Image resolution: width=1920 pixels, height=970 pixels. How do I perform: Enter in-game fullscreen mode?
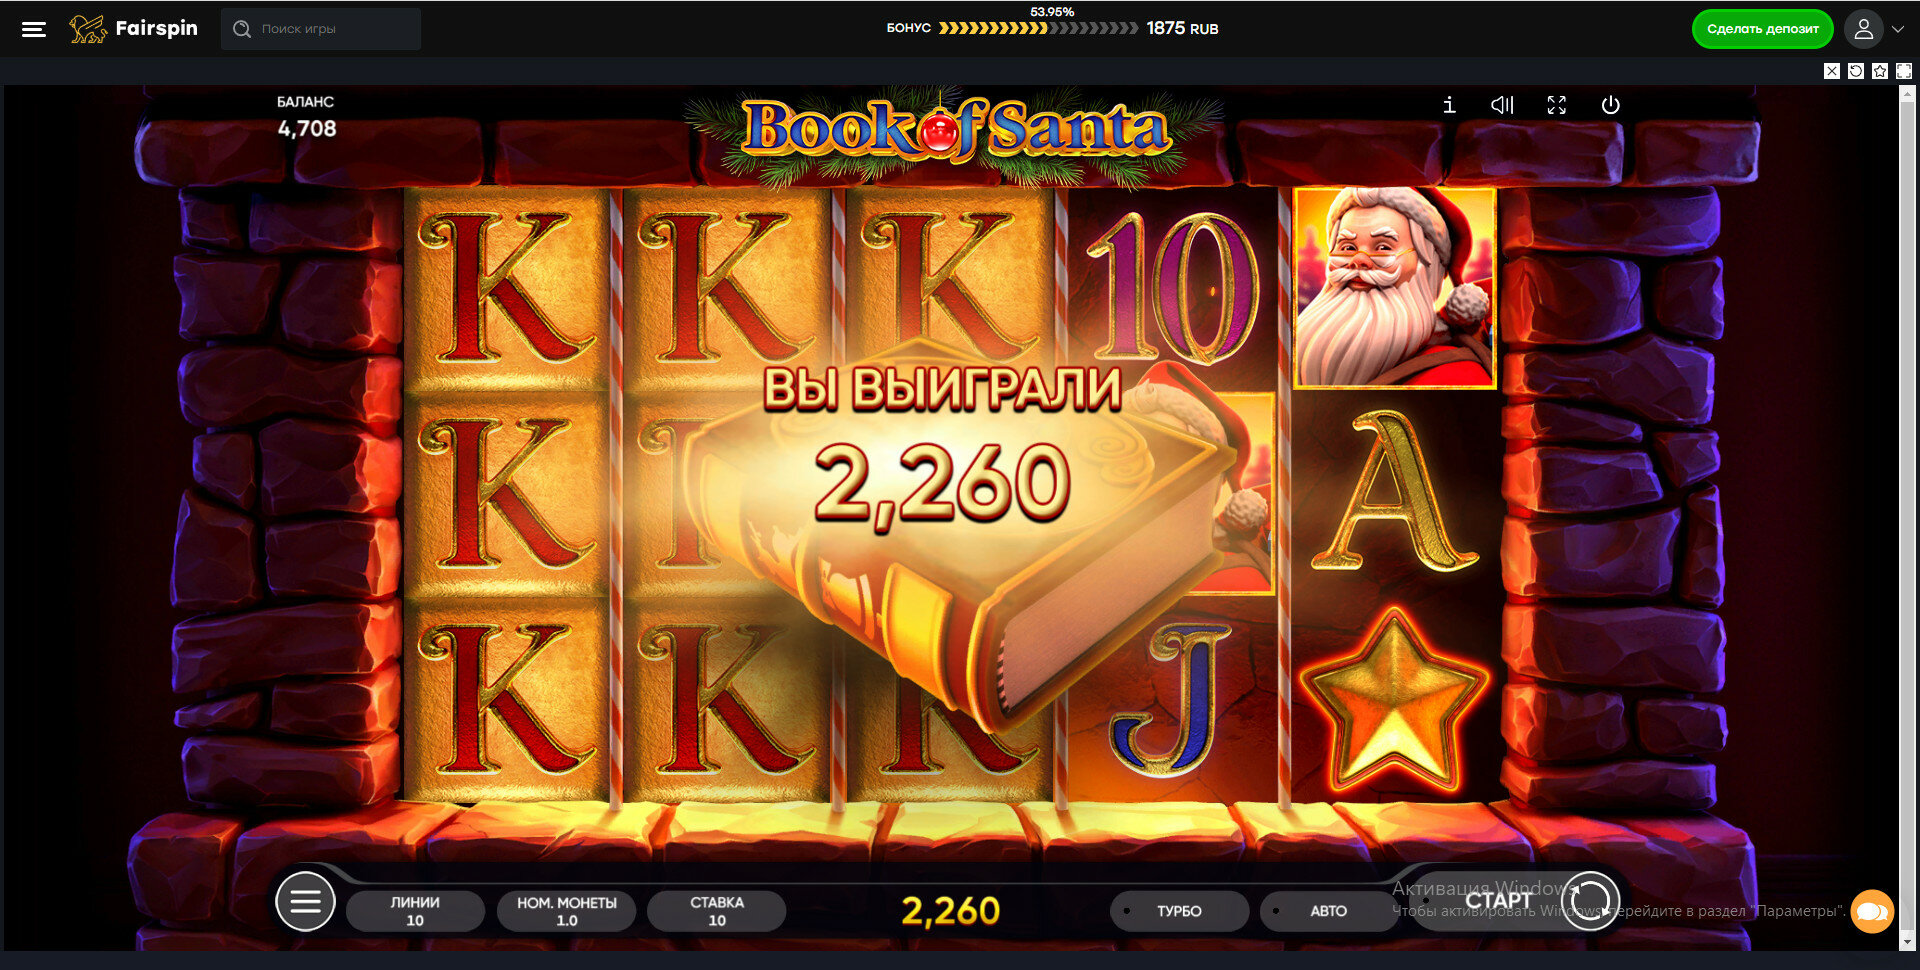1556,105
